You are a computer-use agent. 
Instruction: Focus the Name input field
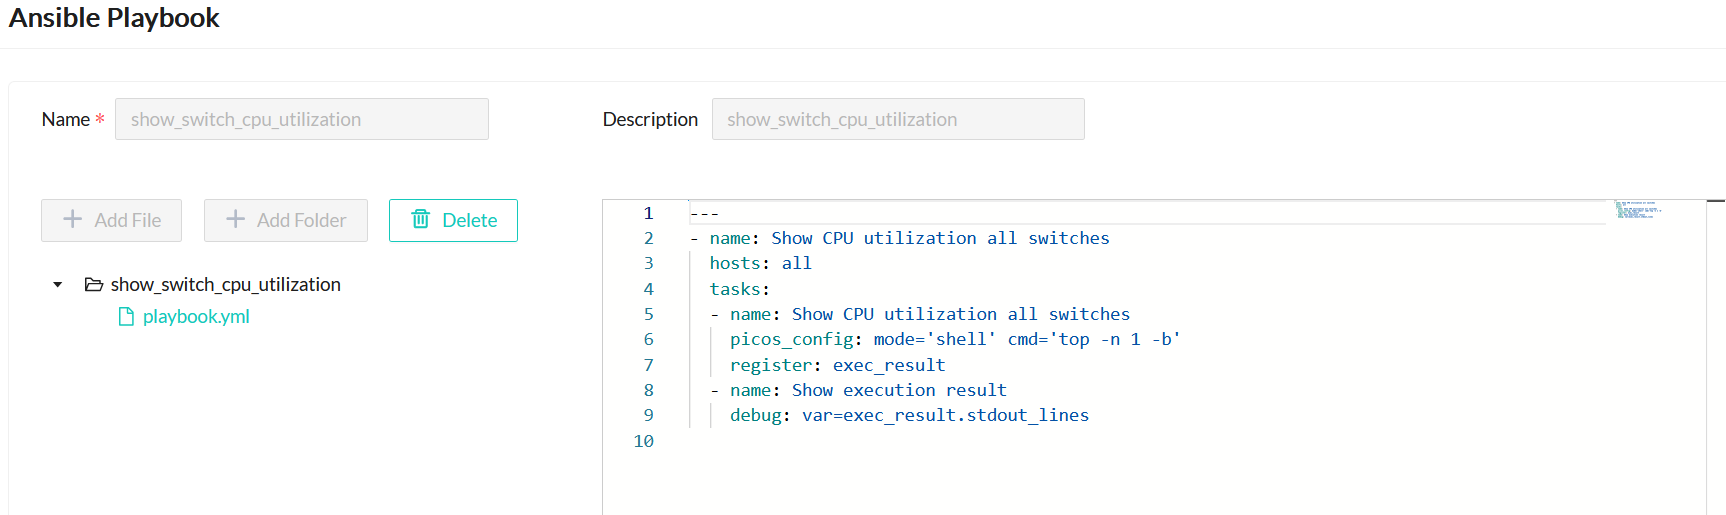[x=301, y=119]
